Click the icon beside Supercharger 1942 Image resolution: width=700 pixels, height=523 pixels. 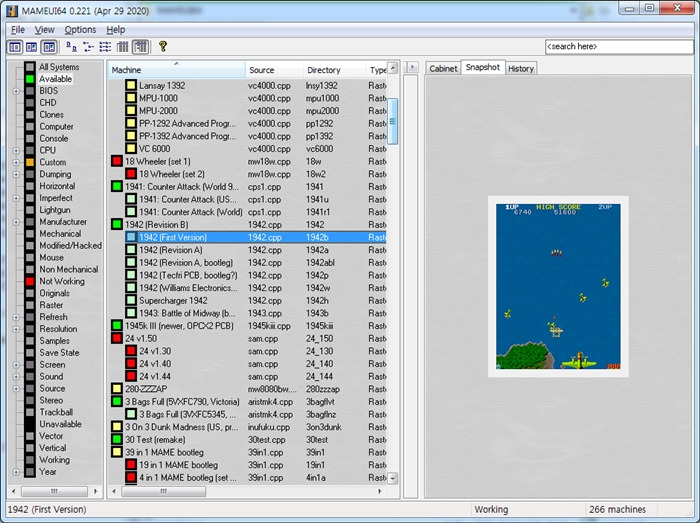131,300
